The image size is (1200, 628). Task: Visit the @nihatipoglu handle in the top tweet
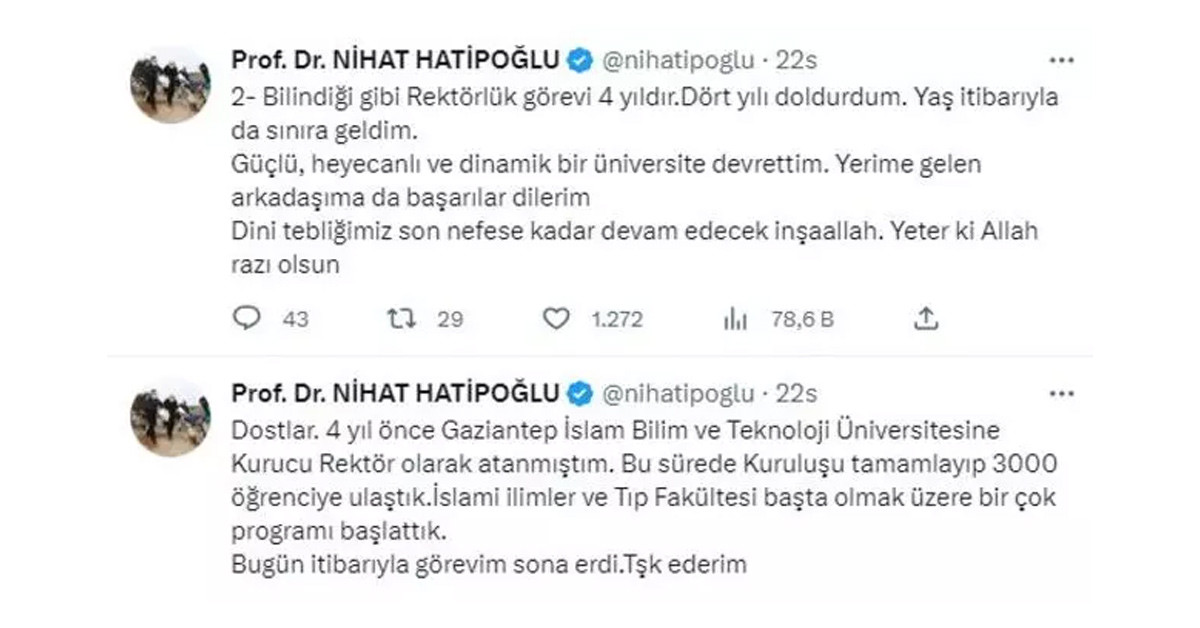[x=677, y=60]
